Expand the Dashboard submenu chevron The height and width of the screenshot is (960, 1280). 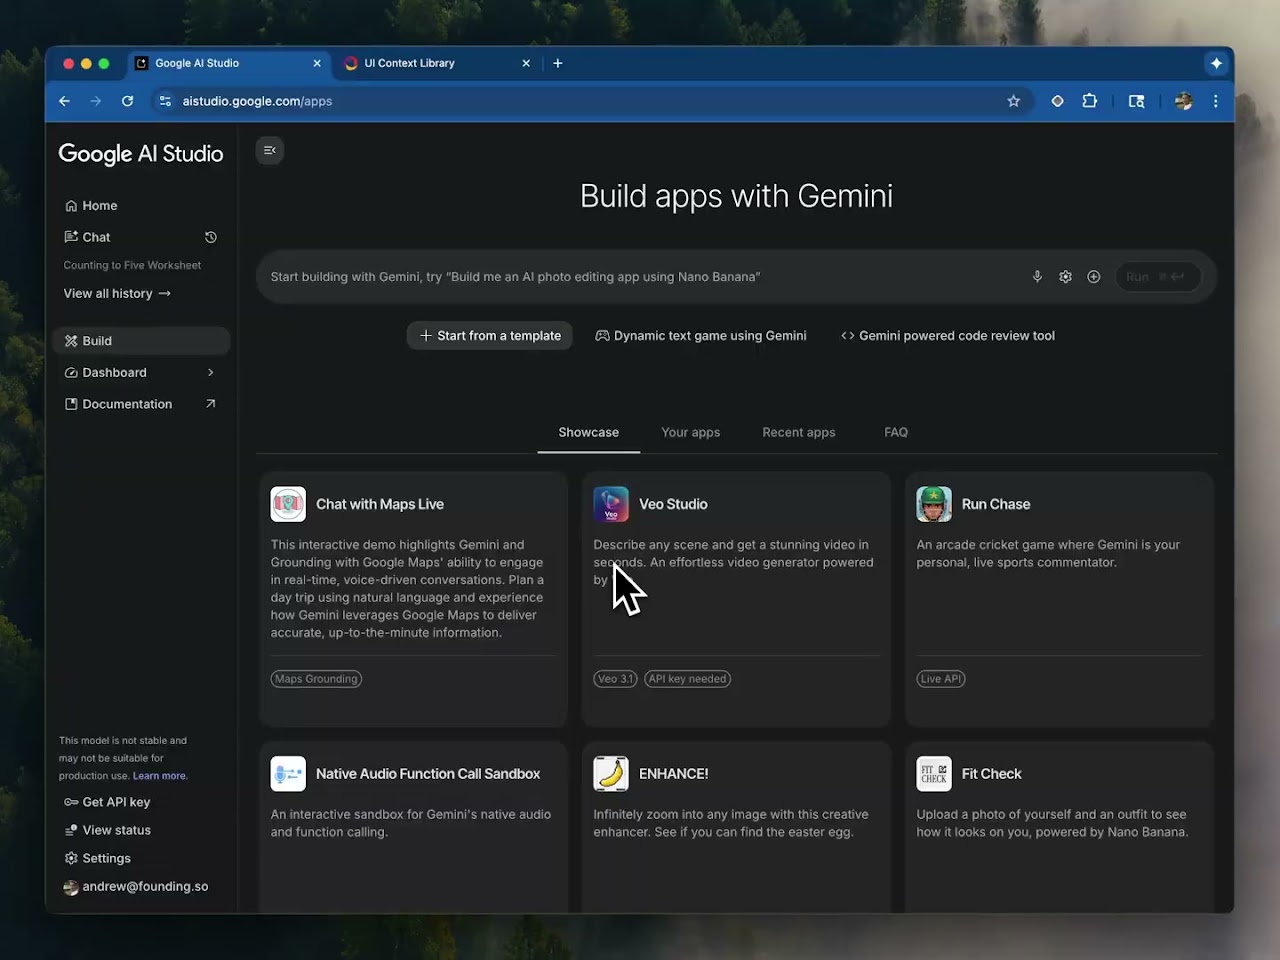point(211,372)
